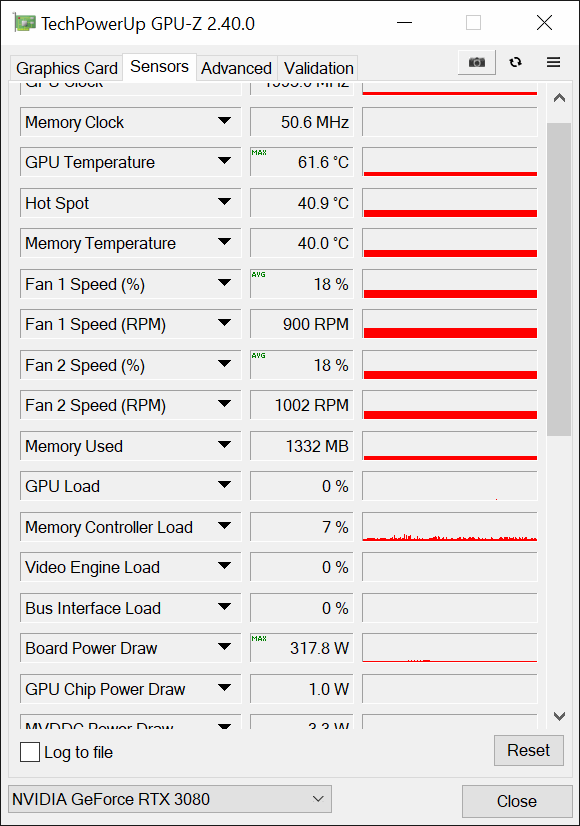Click the scroll up arrow icon
580x826 pixels.
click(559, 98)
